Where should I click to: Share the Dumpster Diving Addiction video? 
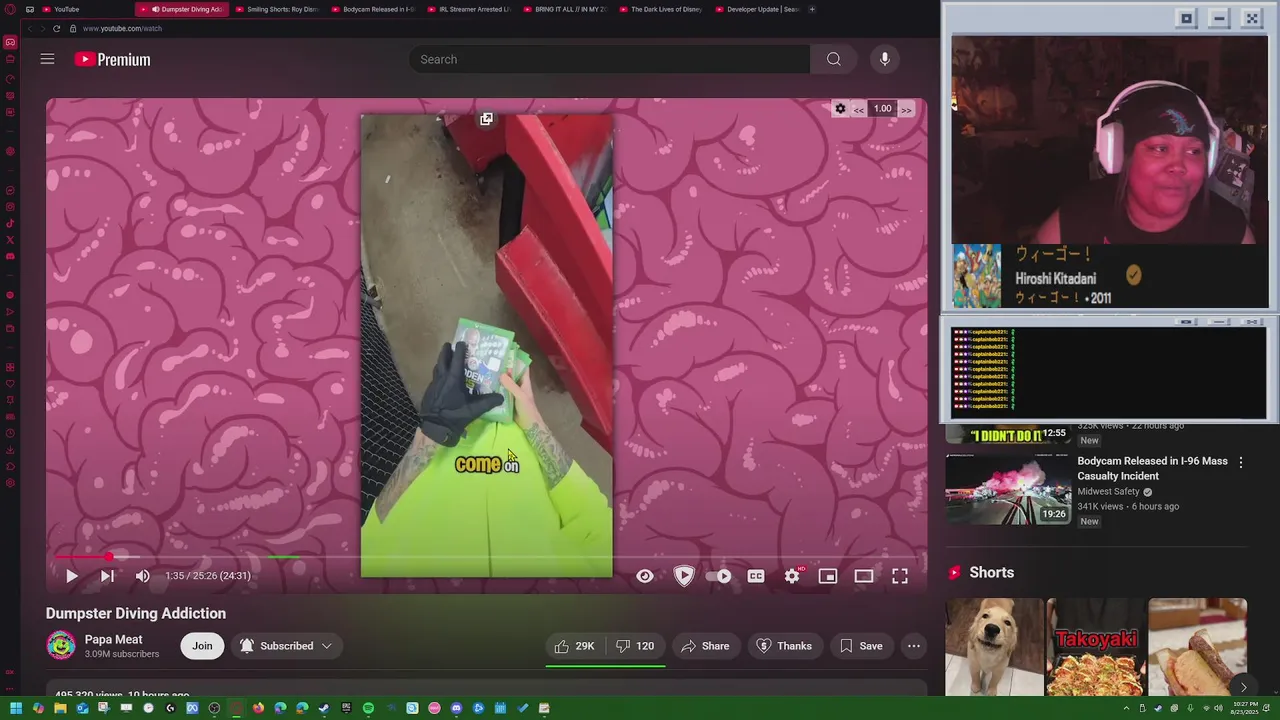click(x=705, y=646)
